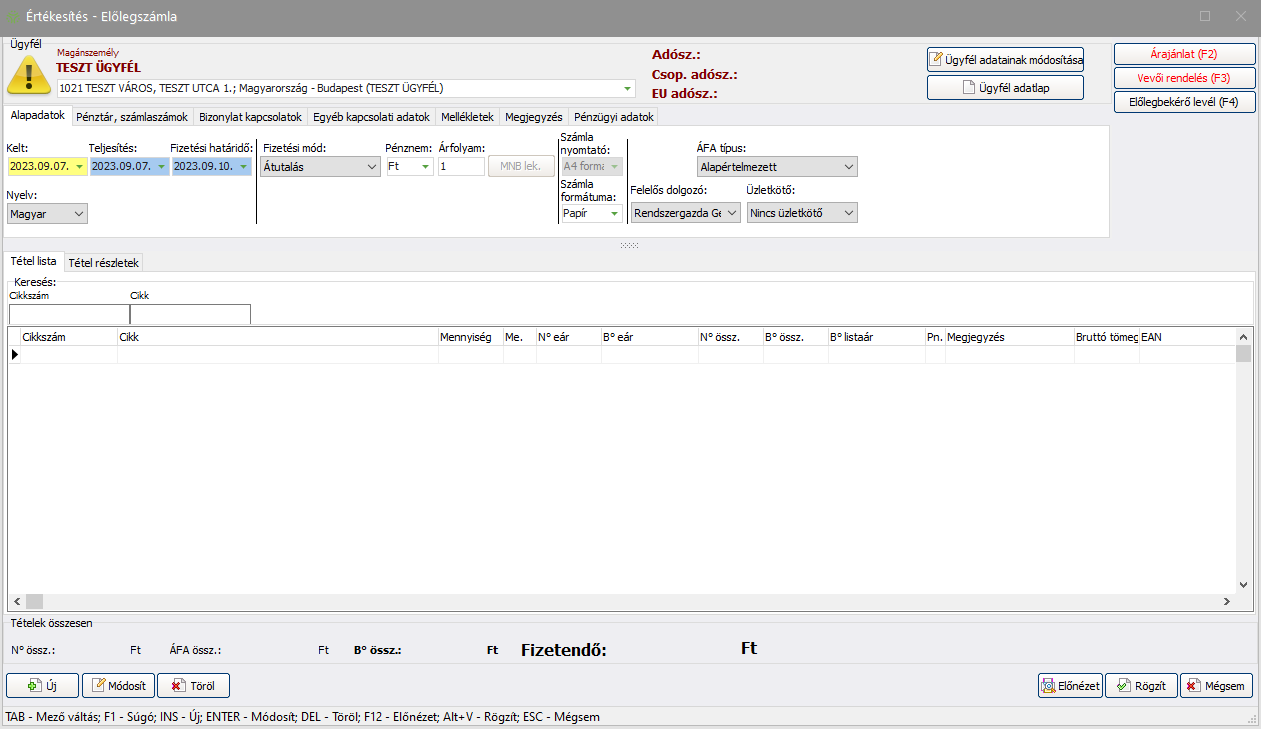Click Ügyfél adatainak módosítása button
The width and height of the screenshot is (1261, 729).
pos(1005,60)
